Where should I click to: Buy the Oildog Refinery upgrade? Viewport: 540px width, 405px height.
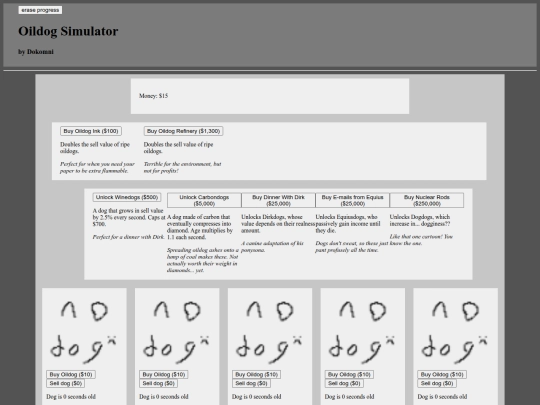tap(183, 131)
